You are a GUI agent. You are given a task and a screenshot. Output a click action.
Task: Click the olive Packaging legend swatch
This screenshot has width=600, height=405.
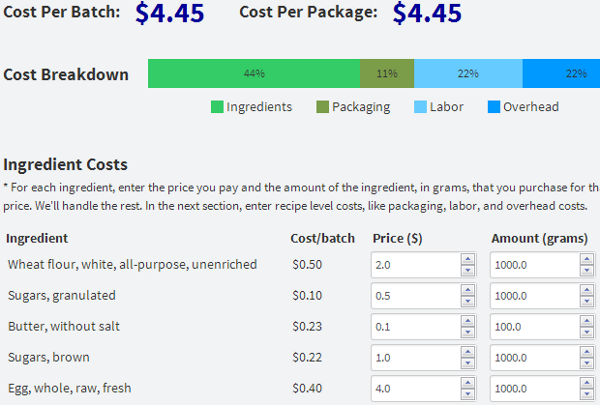tap(323, 107)
